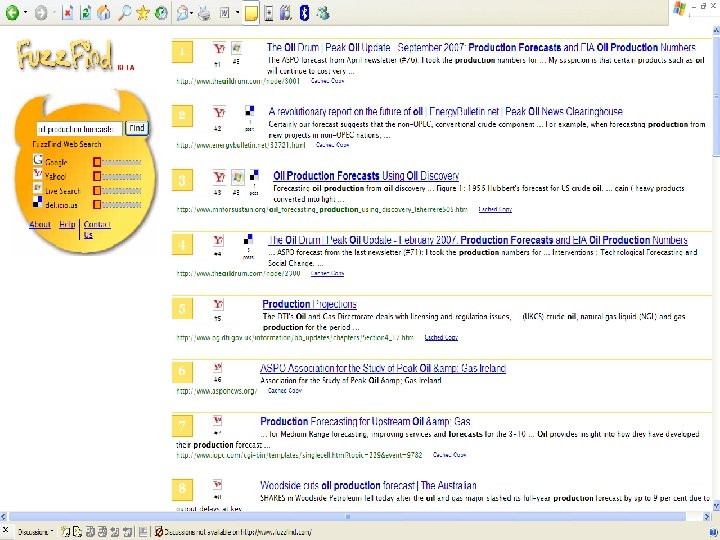Adjust the Google weight slider
The image size is (720, 540).
tap(117, 162)
